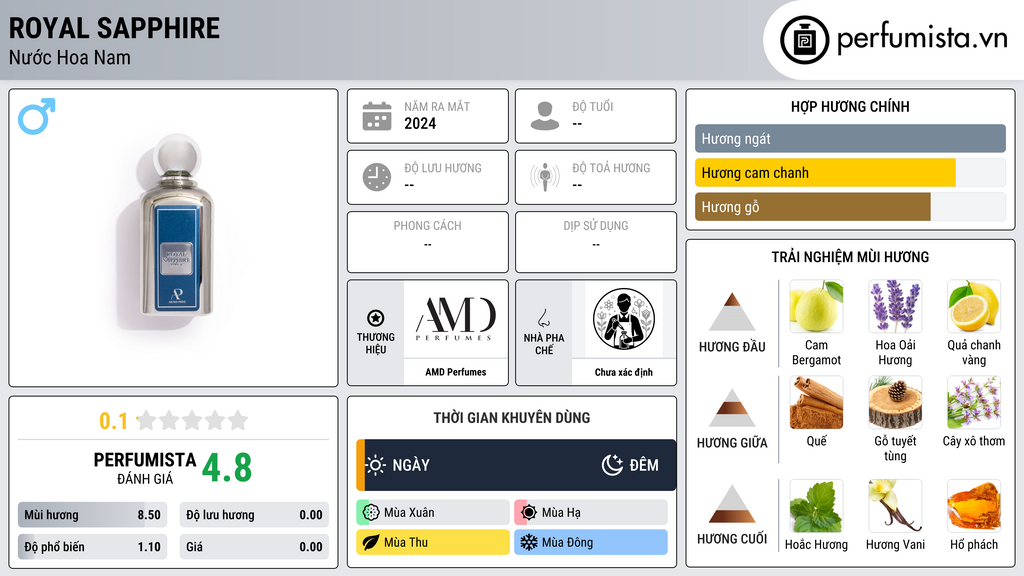The image size is (1024, 576).
Task: Click the AMD Perfumes brand logo
Action: pyautogui.click(x=456, y=319)
